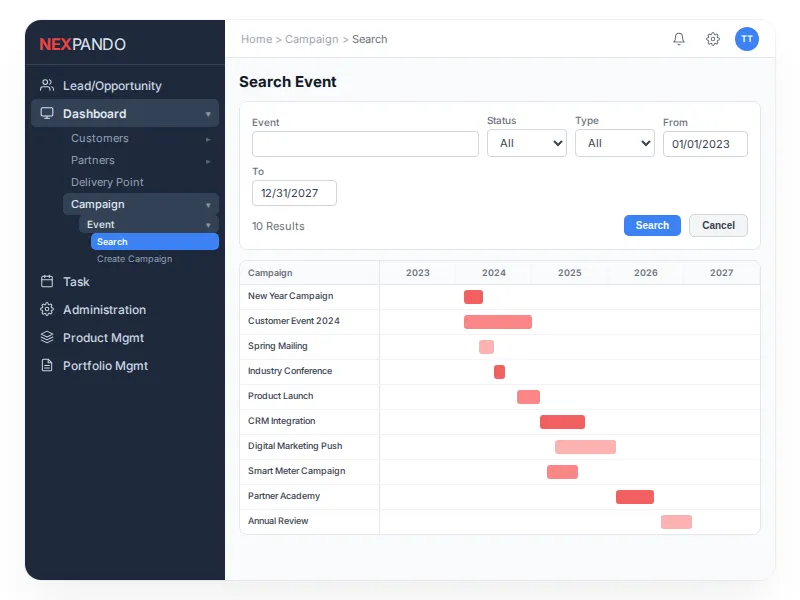Click the Product Launch row label
800x600 pixels.
281,396
